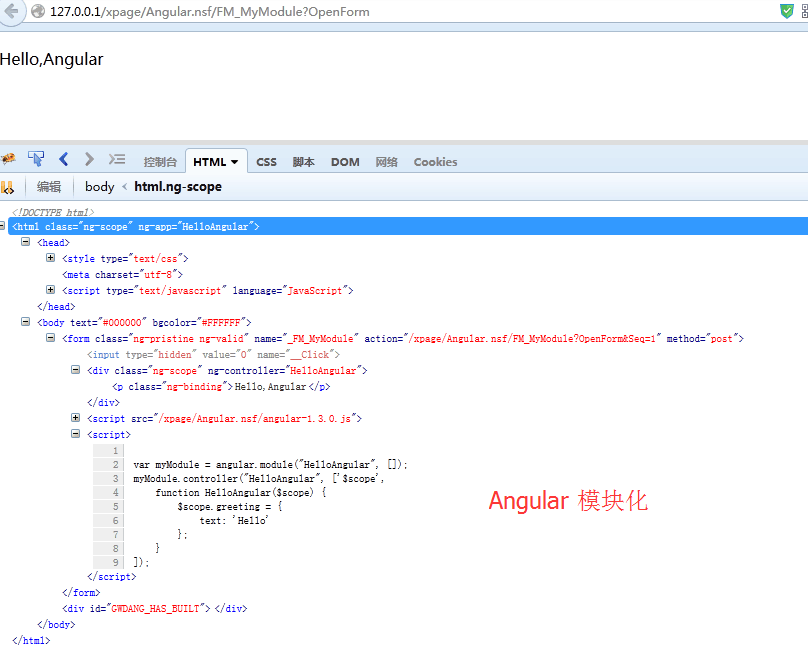Expand the angular-1.3.0.js script node

(75, 417)
